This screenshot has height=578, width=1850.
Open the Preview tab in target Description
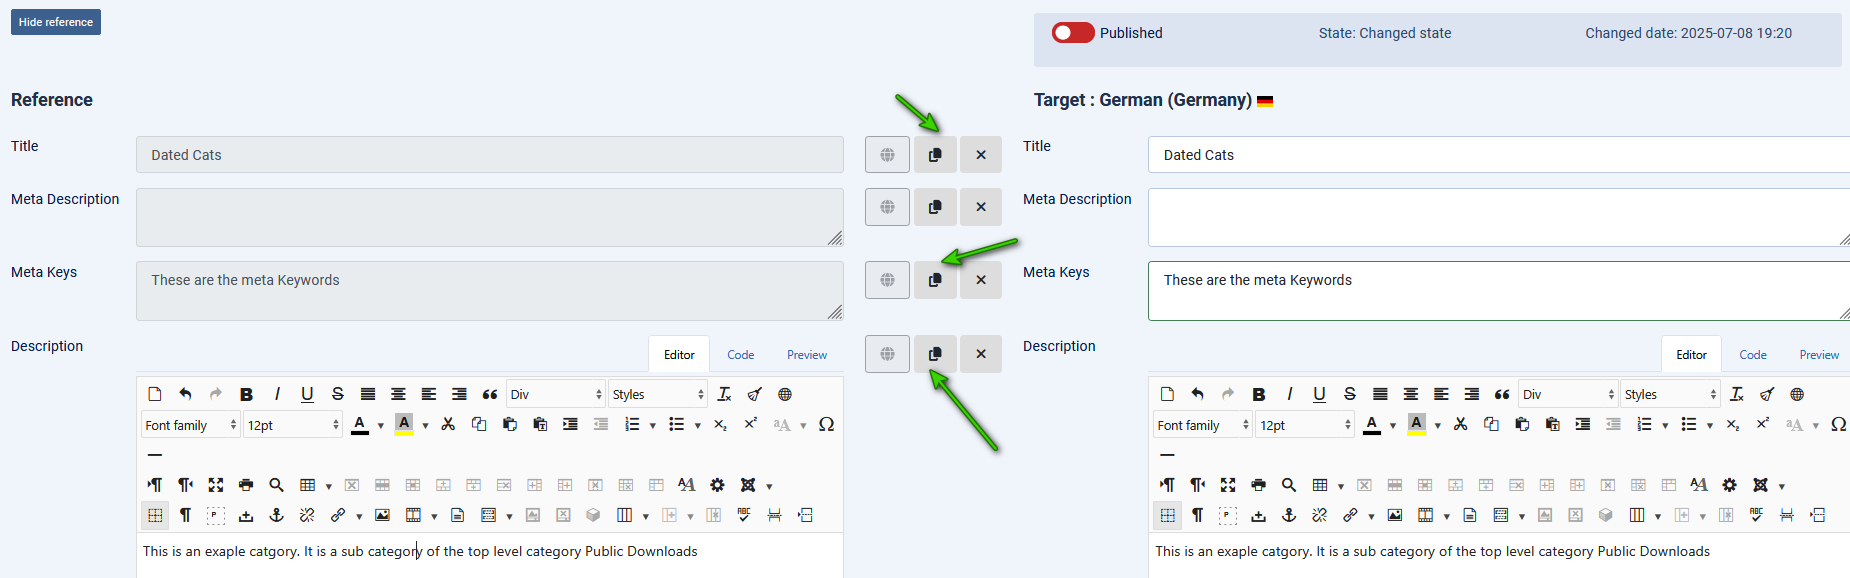coord(1818,355)
